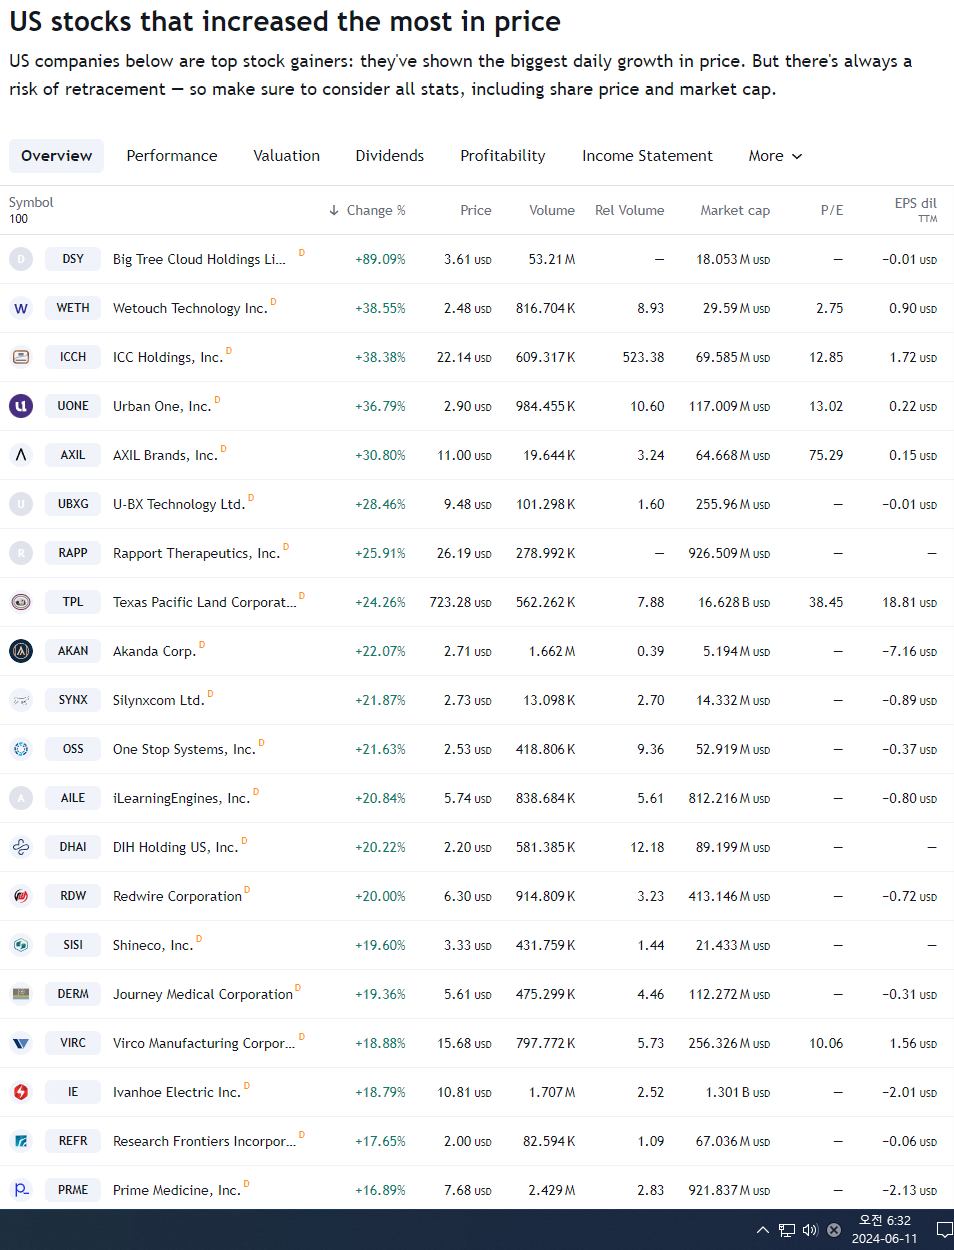Switch to the Income Statement tab

coord(648,156)
